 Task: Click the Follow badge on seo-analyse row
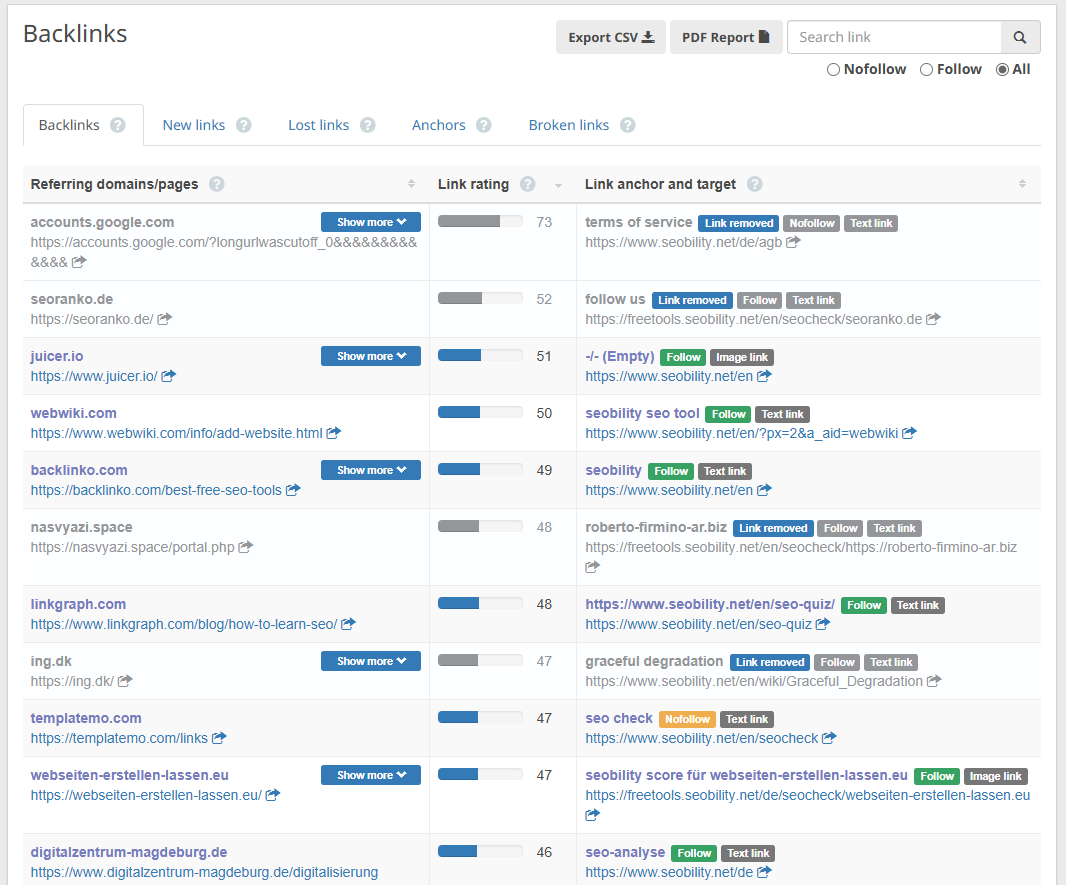(693, 853)
